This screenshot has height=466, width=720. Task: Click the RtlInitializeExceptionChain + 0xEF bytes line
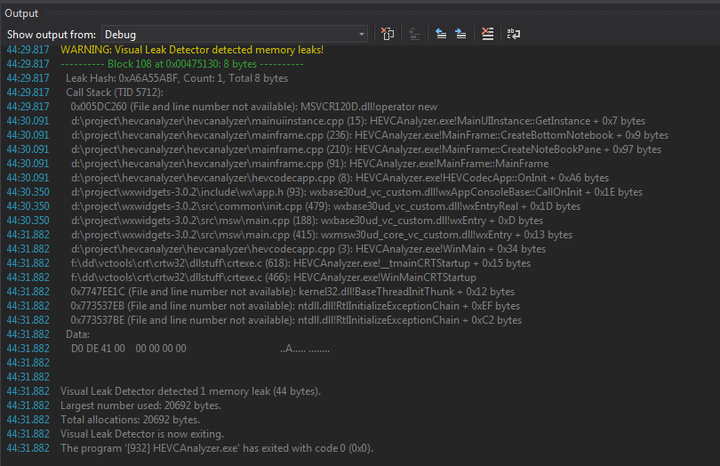[x=295, y=306]
